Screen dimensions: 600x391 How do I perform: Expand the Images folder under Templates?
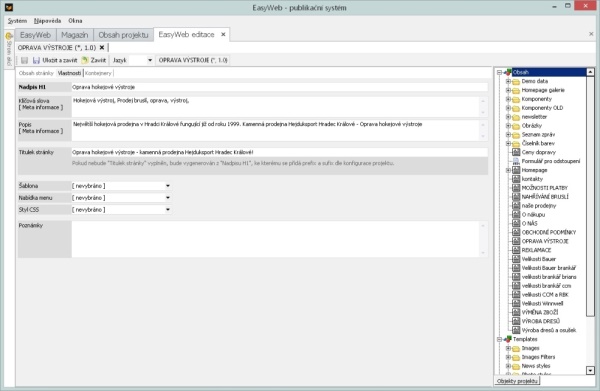(508, 349)
